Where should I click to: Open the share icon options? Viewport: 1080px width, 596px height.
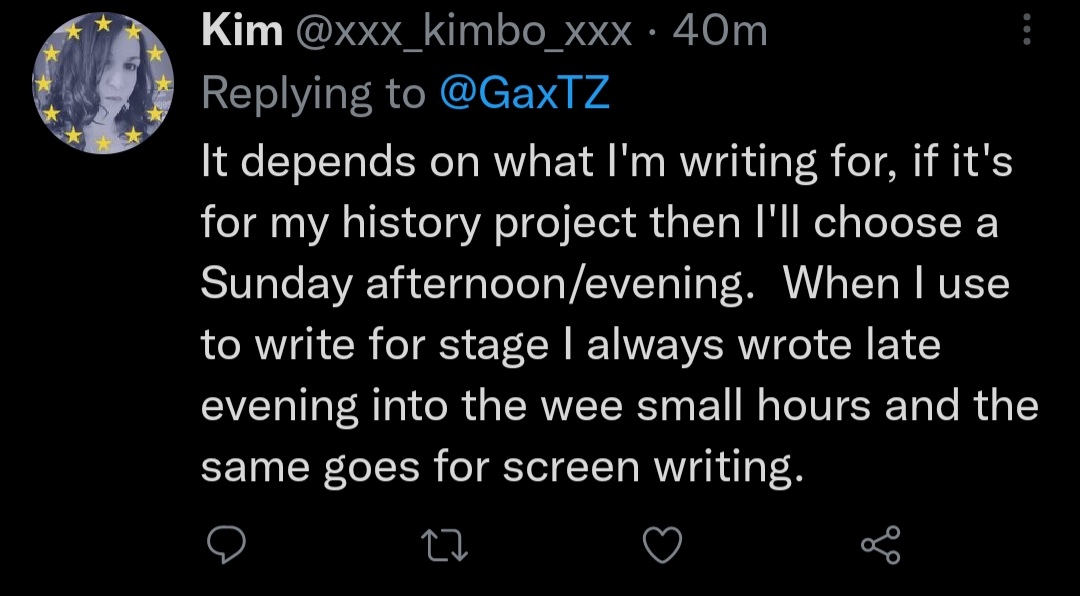(880, 545)
